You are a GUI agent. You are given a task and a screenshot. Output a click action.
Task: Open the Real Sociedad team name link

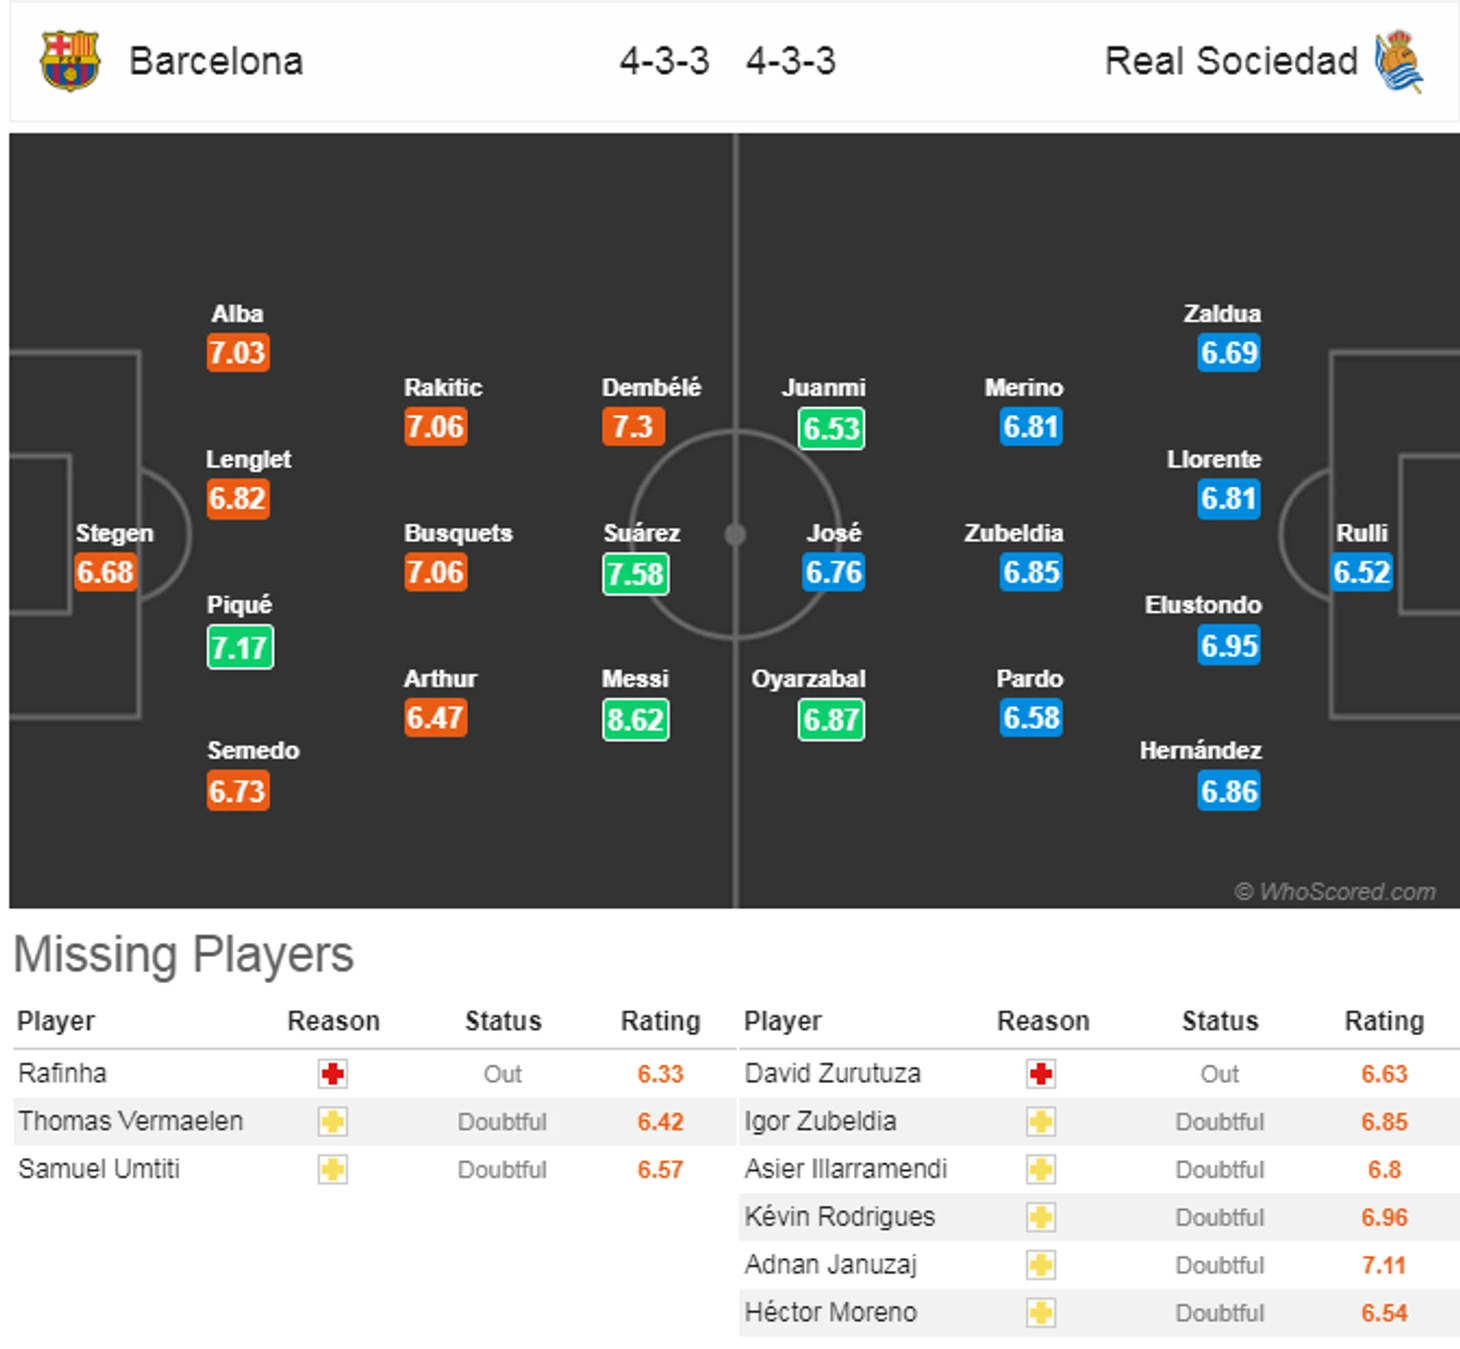click(x=1231, y=61)
